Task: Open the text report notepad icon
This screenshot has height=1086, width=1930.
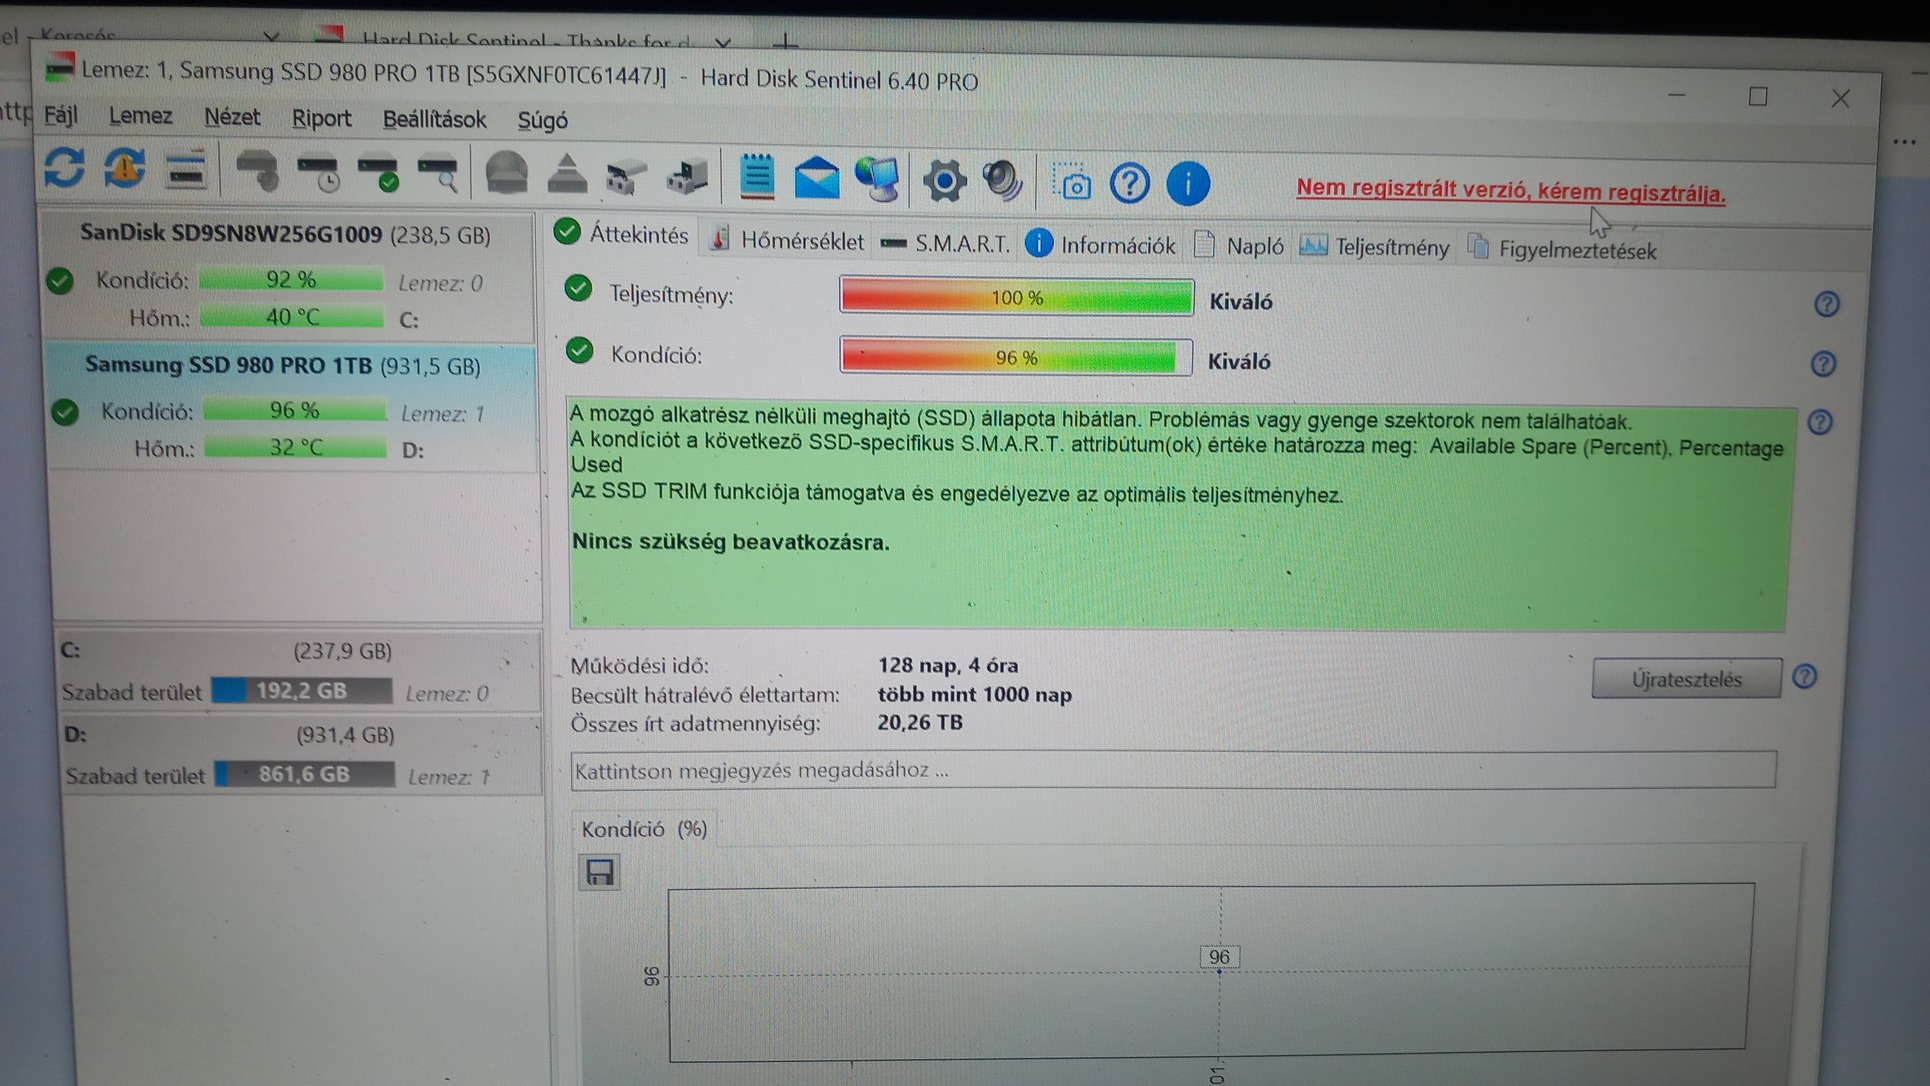Action: click(x=757, y=177)
